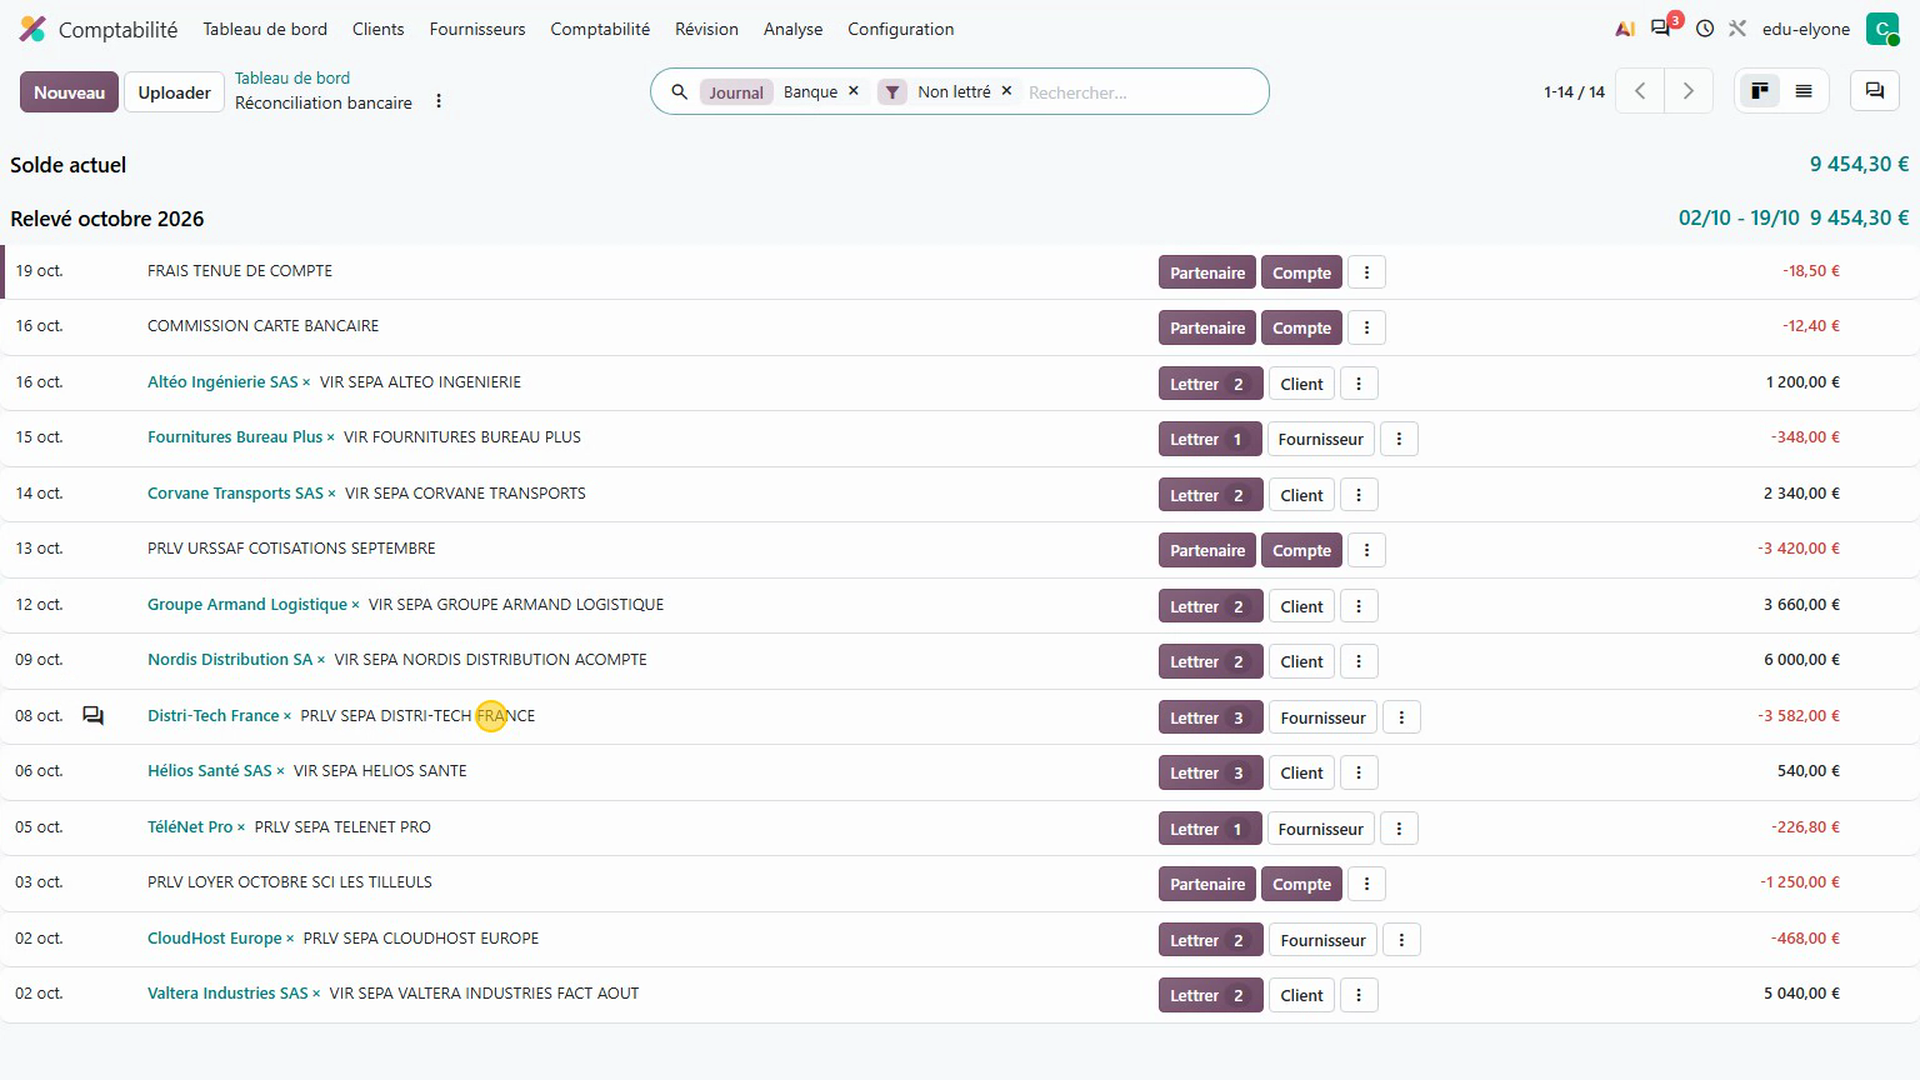The height and width of the screenshot is (1080, 1920).
Task: Remove partner Hélios Santé SAS
Action: (280, 772)
